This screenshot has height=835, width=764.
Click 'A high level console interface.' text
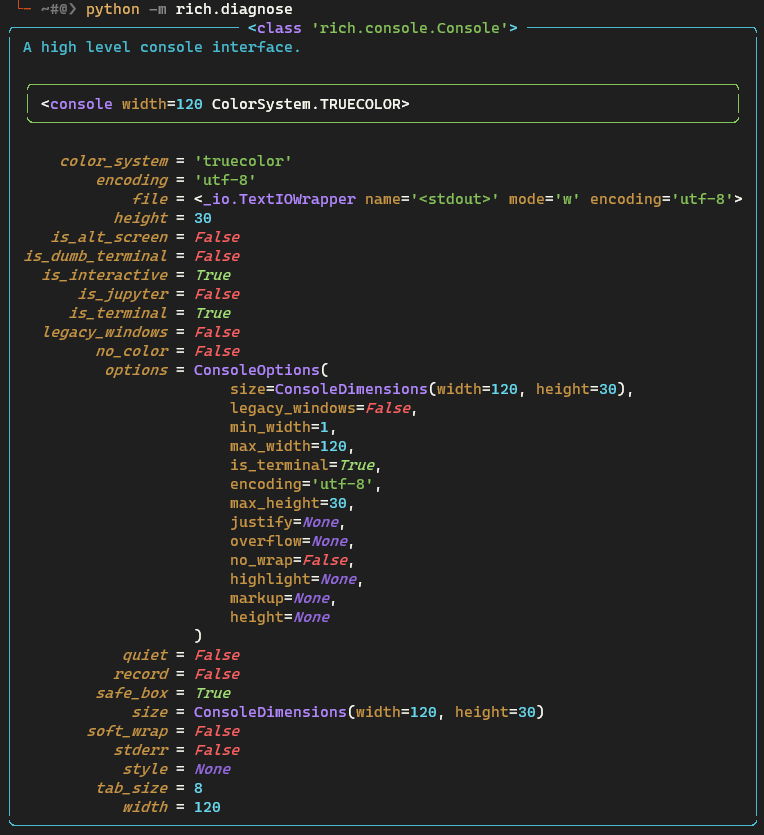[x=162, y=47]
